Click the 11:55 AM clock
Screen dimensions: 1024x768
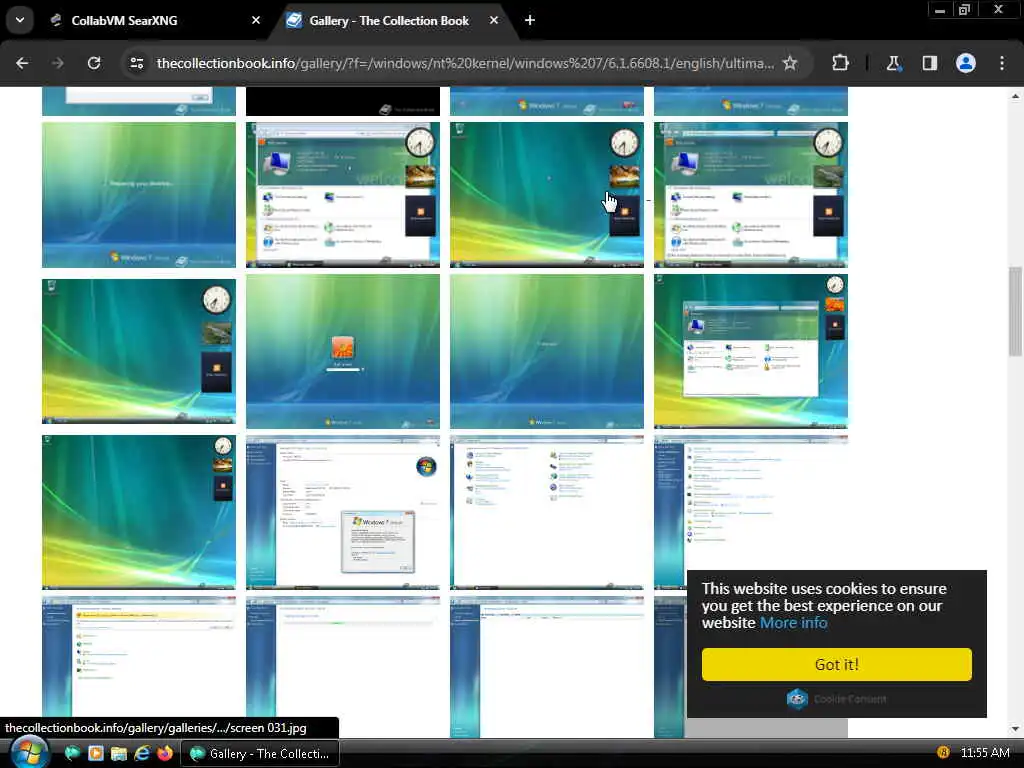(x=985, y=752)
